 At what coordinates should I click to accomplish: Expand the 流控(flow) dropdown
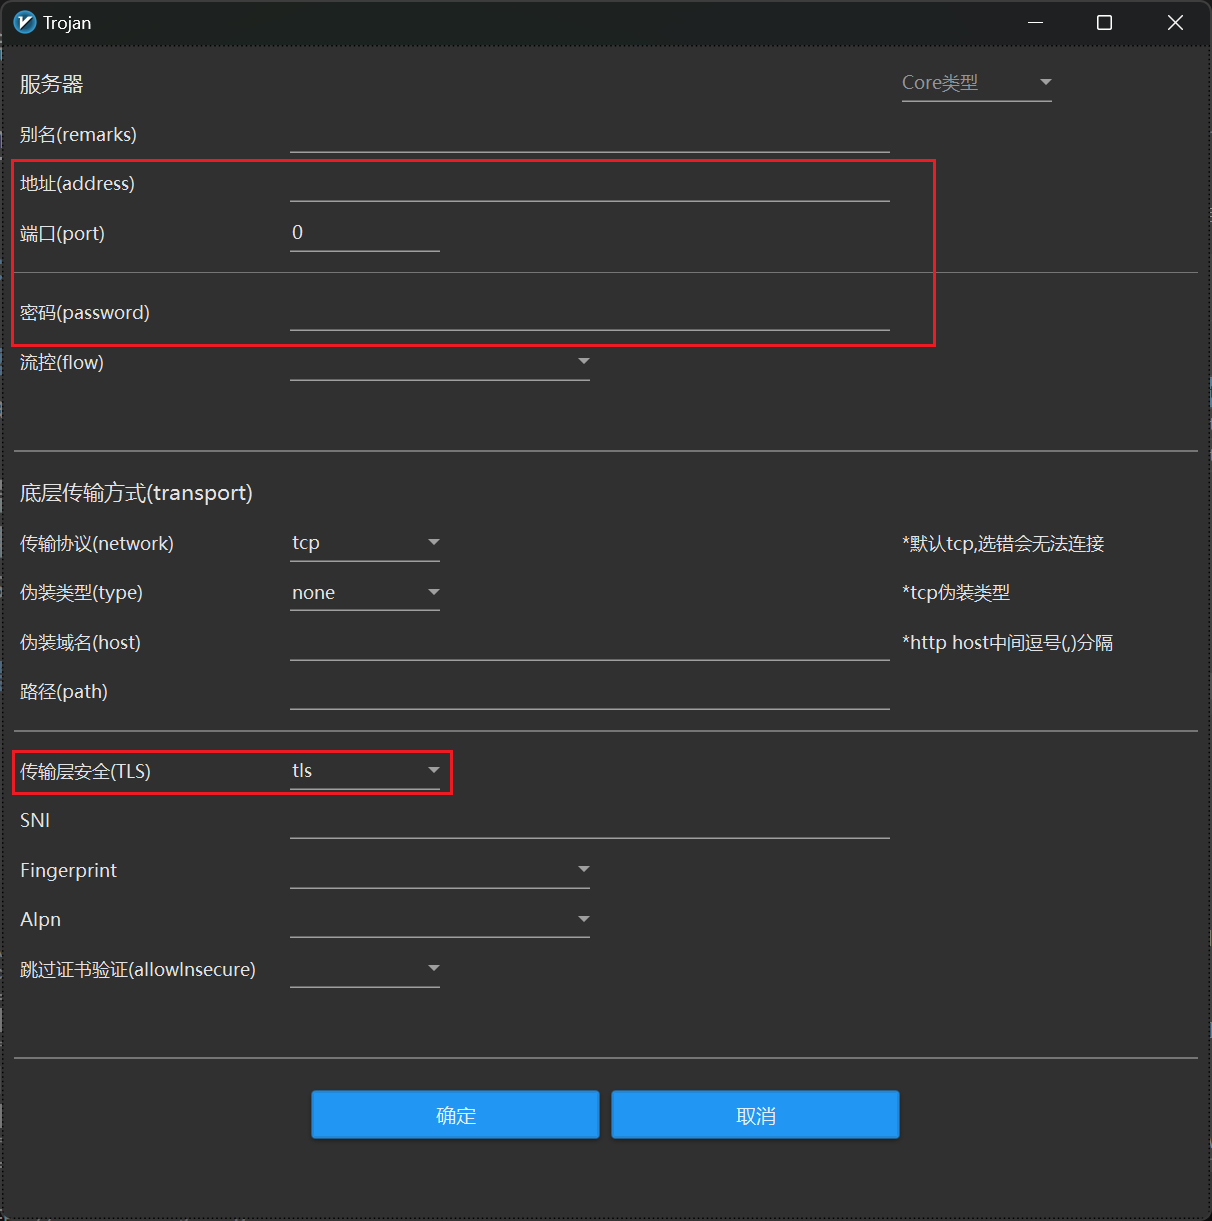pos(439,362)
